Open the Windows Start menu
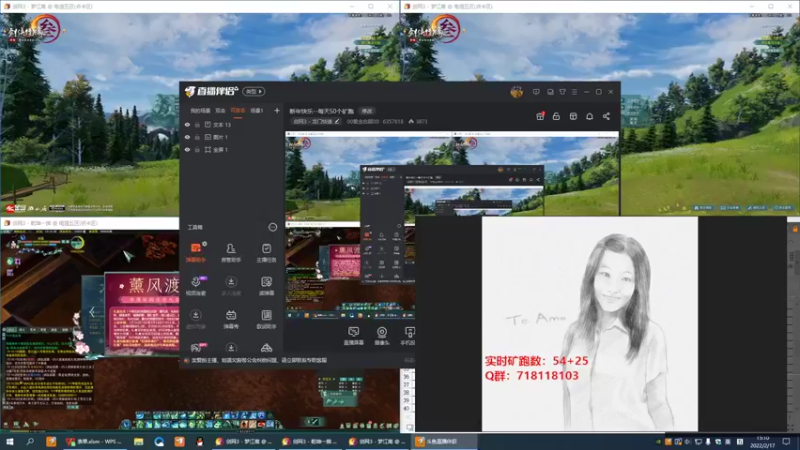This screenshot has height=450, width=800. click(x=9, y=441)
